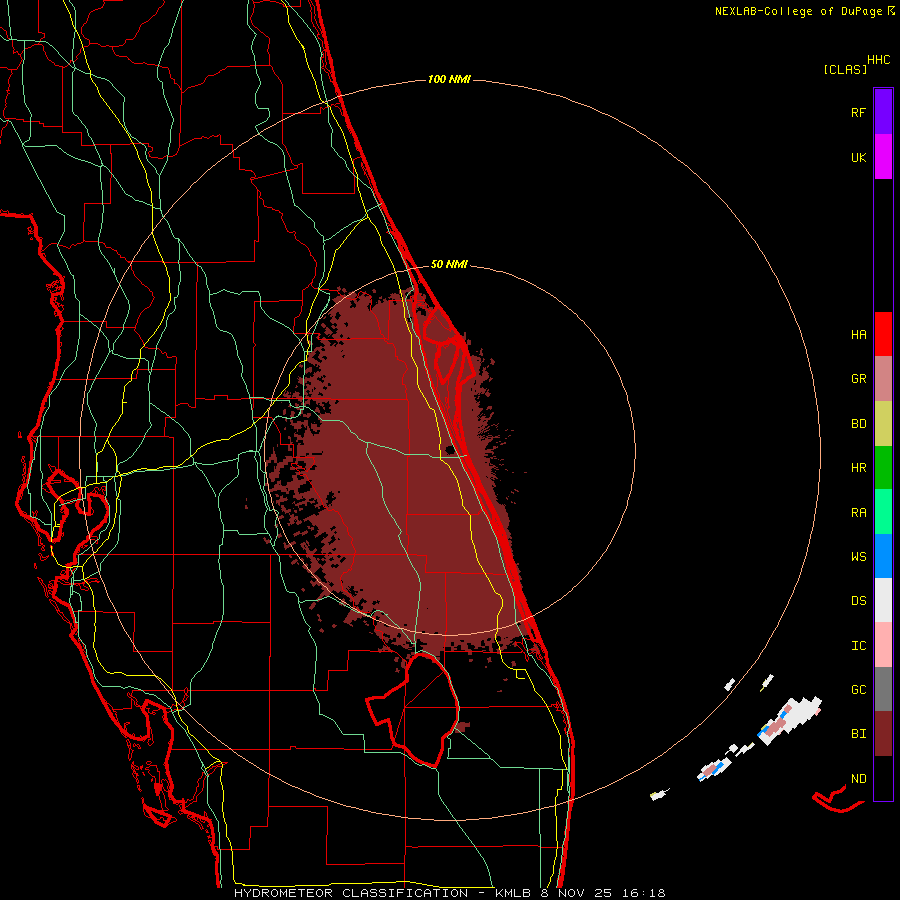The image size is (900, 900).
Task: Click the Hydrometeor Classification KMLB timestamp caption
Action: pos(449,893)
